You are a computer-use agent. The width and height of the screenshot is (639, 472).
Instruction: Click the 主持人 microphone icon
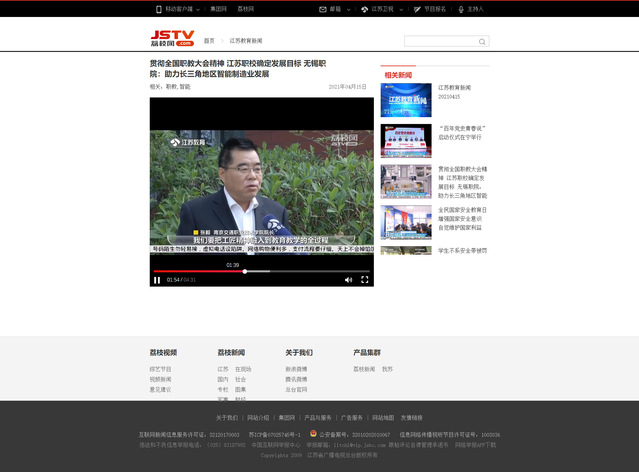(x=459, y=9)
